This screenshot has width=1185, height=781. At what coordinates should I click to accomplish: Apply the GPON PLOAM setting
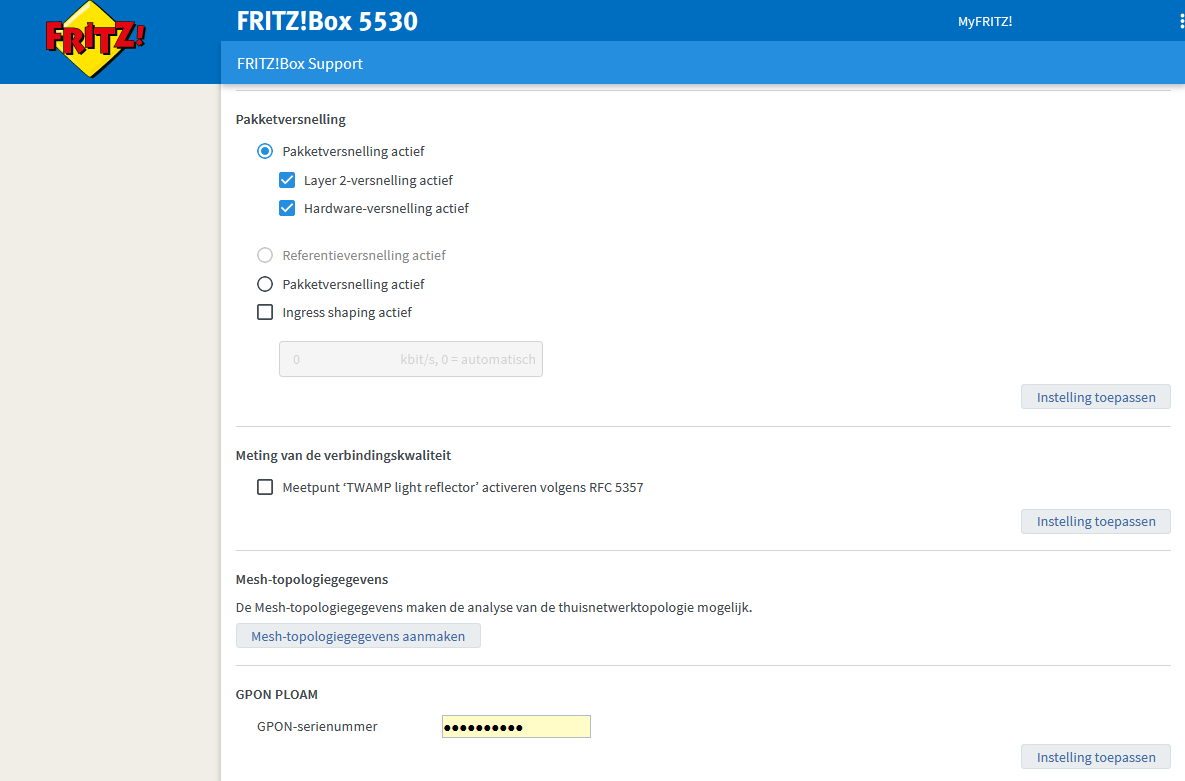1095,757
